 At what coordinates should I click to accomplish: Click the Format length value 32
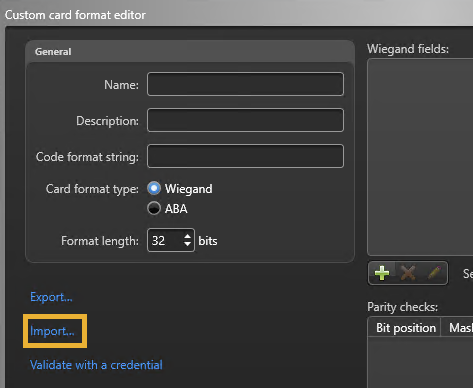(159, 241)
